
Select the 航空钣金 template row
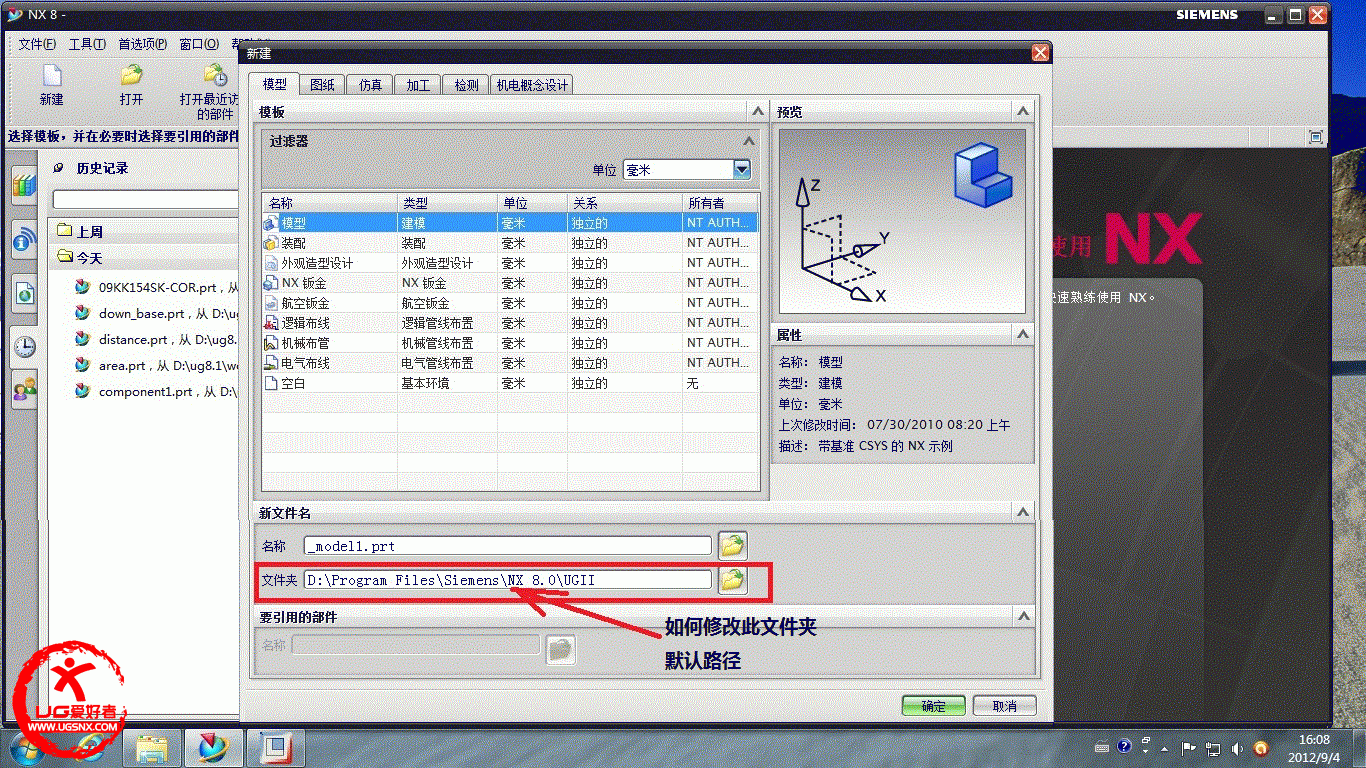[510, 303]
